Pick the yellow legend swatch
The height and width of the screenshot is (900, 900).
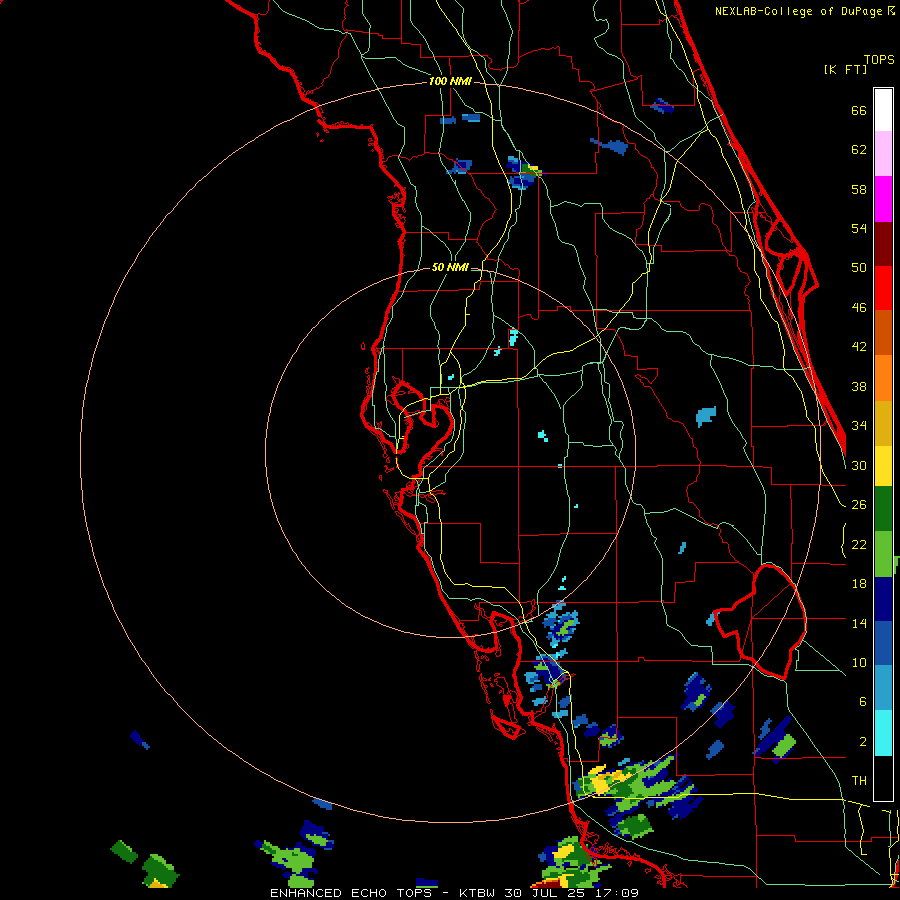click(x=883, y=466)
